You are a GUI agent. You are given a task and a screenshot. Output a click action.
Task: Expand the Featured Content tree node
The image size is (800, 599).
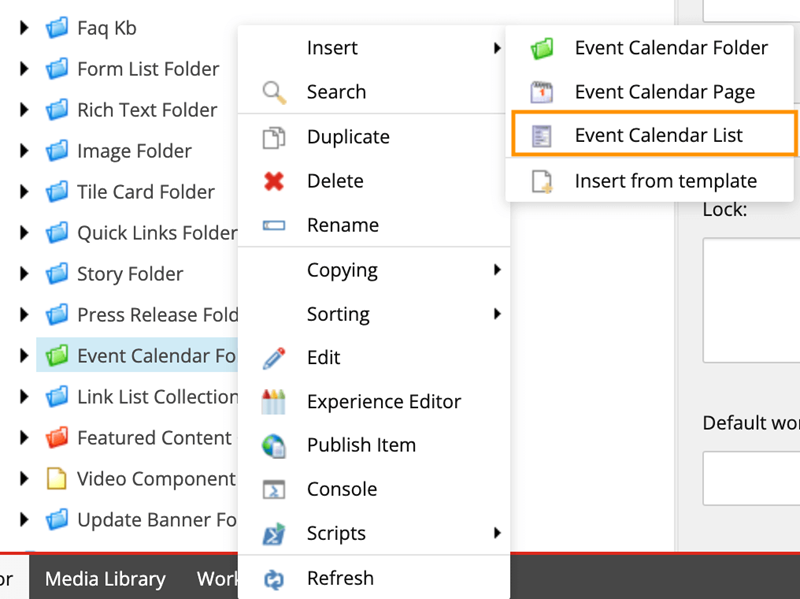pyautogui.click(x=24, y=438)
